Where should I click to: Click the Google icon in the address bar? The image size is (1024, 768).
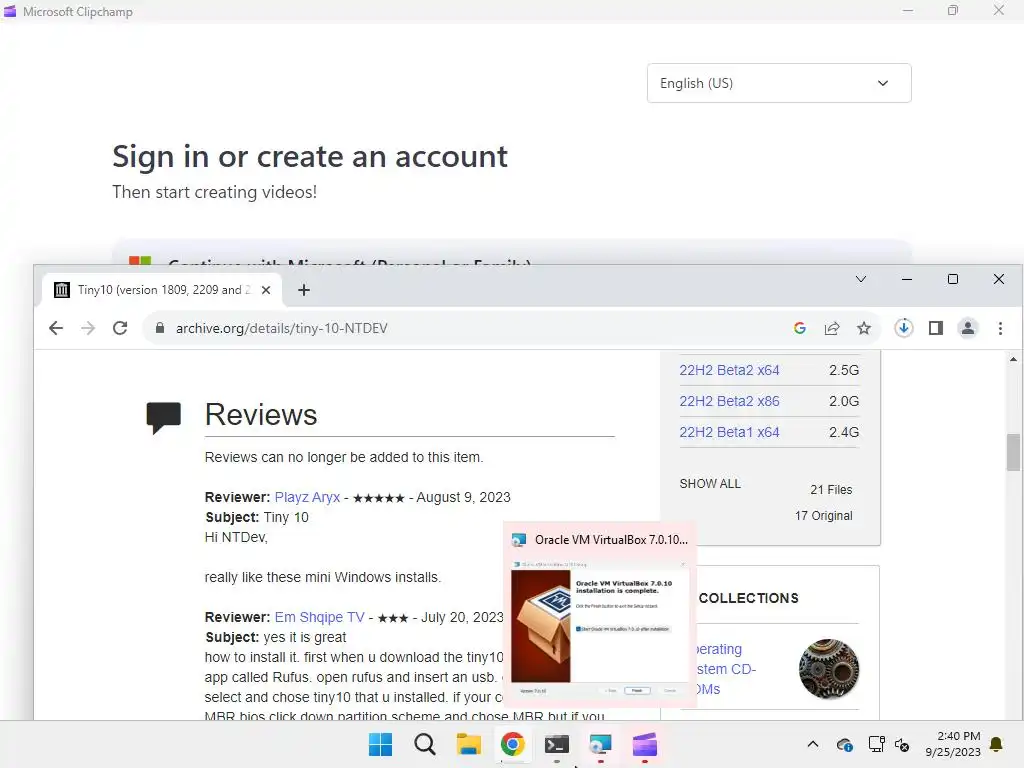click(x=800, y=328)
